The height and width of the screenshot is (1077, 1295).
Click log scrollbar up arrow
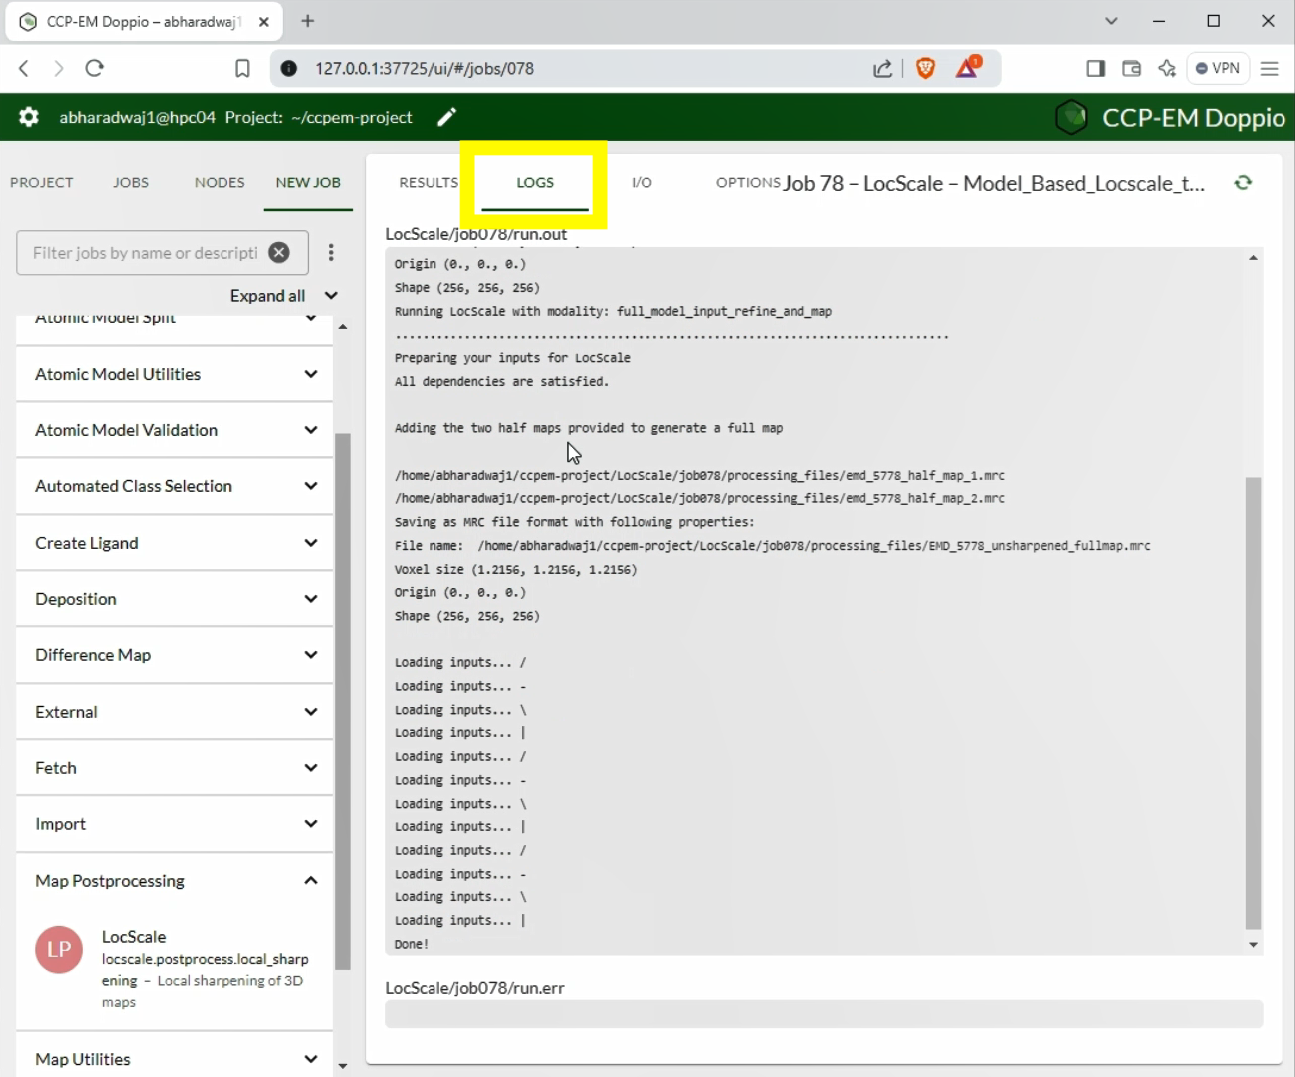(x=1253, y=258)
